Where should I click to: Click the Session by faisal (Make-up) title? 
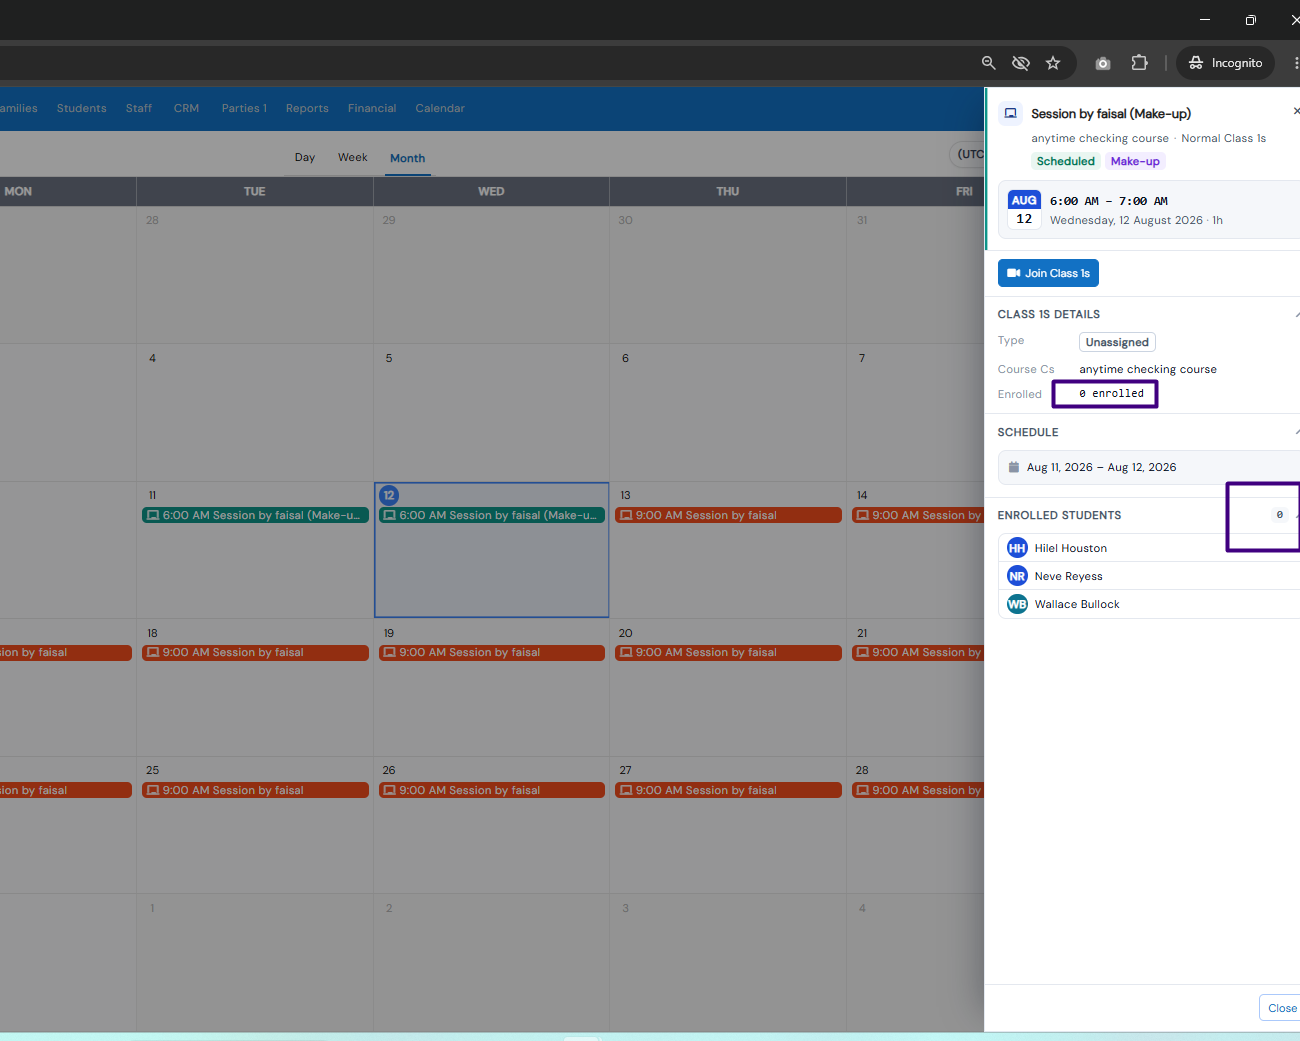click(1111, 114)
